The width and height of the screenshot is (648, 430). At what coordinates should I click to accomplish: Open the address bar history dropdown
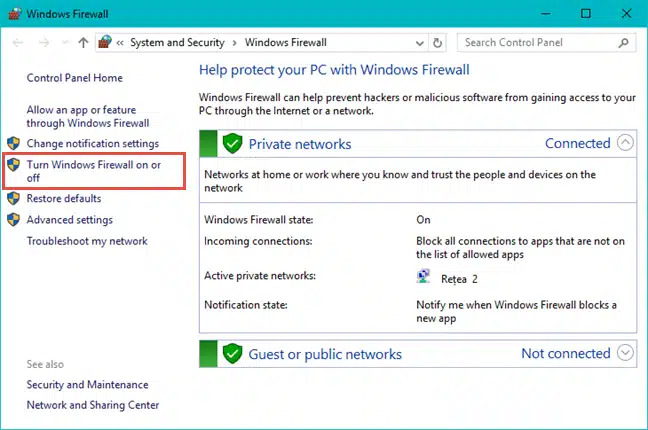pyautogui.click(x=418, y=43)
